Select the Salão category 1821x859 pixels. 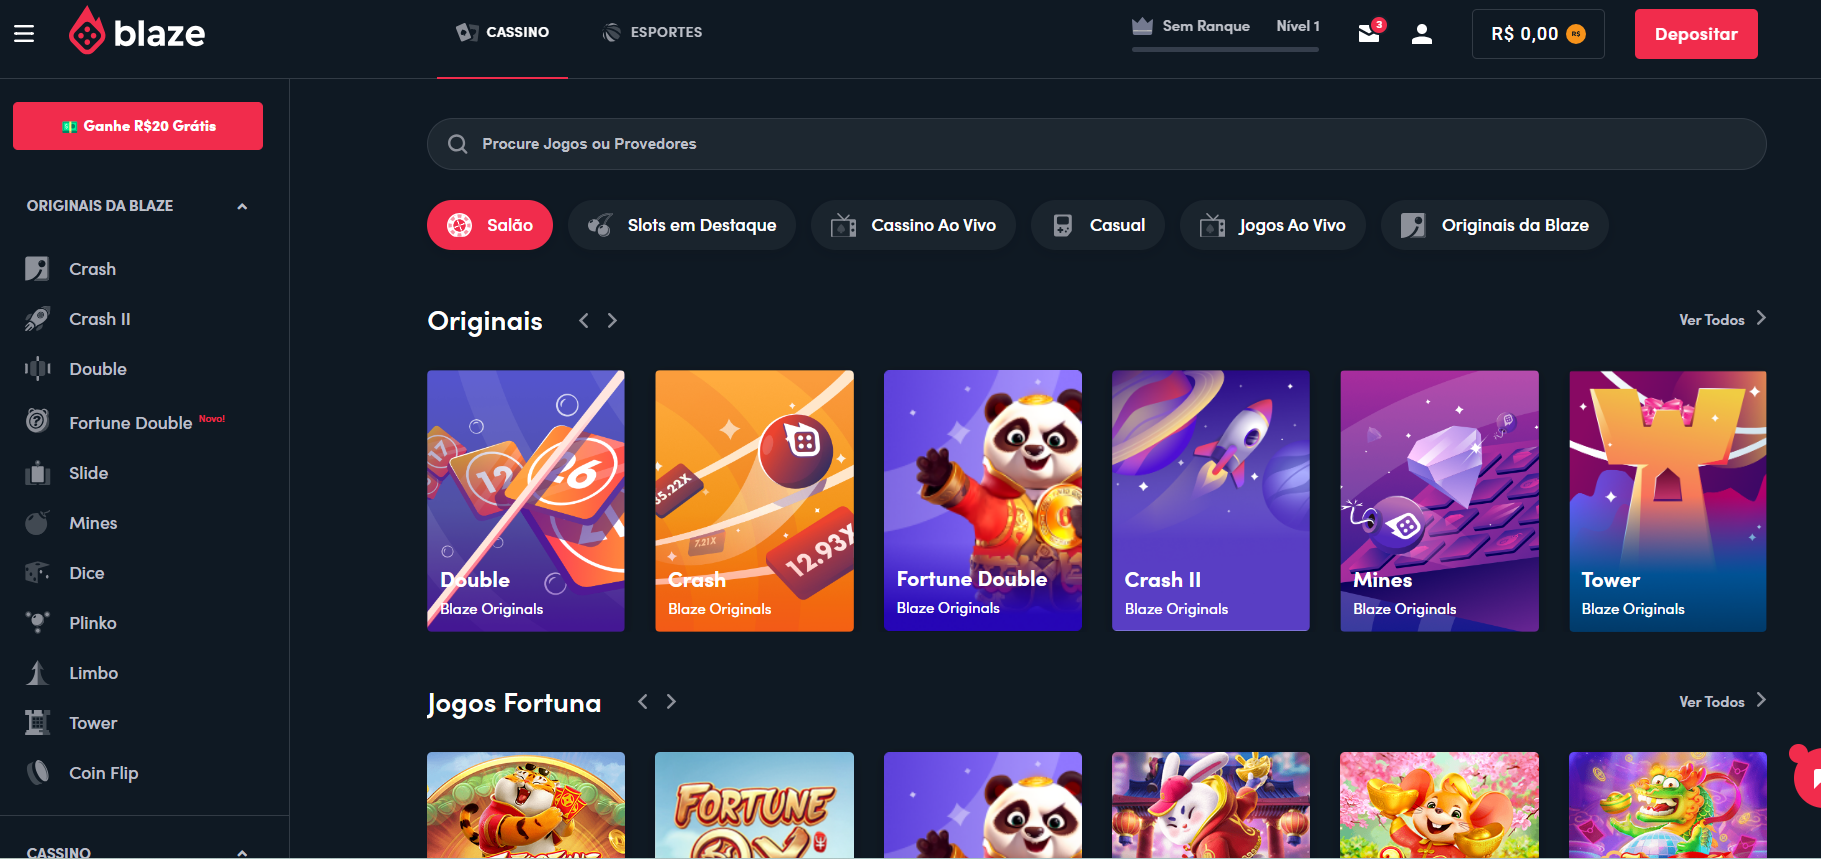pos(490,225)
